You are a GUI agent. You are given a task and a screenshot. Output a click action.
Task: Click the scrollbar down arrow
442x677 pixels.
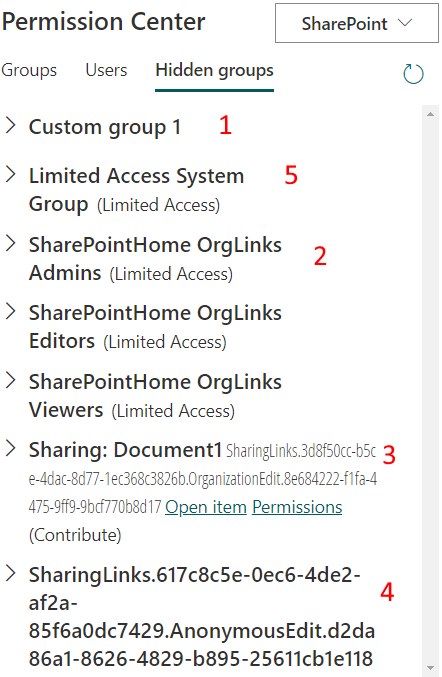430,668
